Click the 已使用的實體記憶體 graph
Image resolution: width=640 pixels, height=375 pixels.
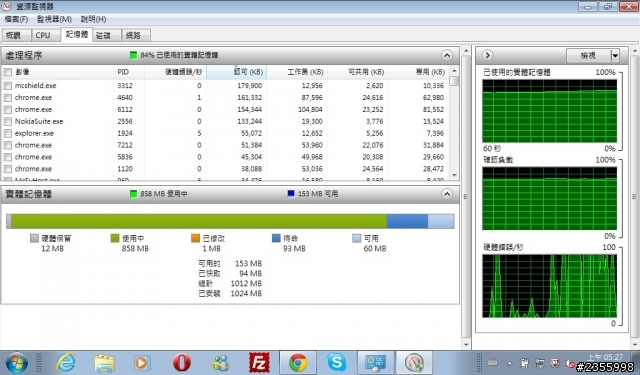point(549,111)
